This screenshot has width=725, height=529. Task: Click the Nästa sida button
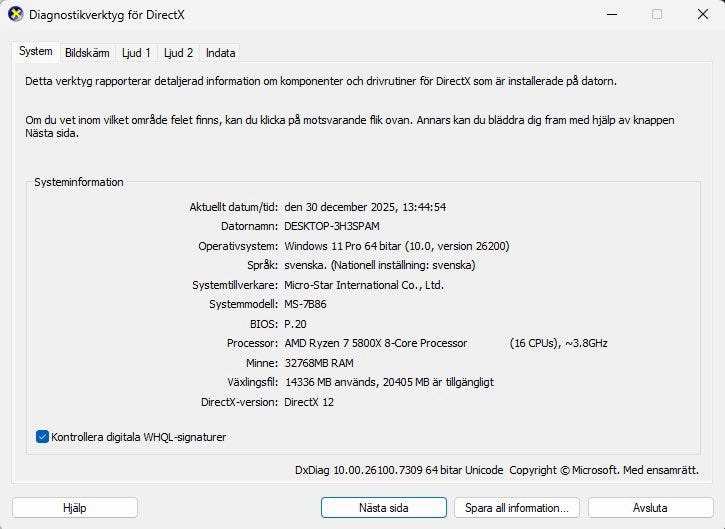point(384,508)
